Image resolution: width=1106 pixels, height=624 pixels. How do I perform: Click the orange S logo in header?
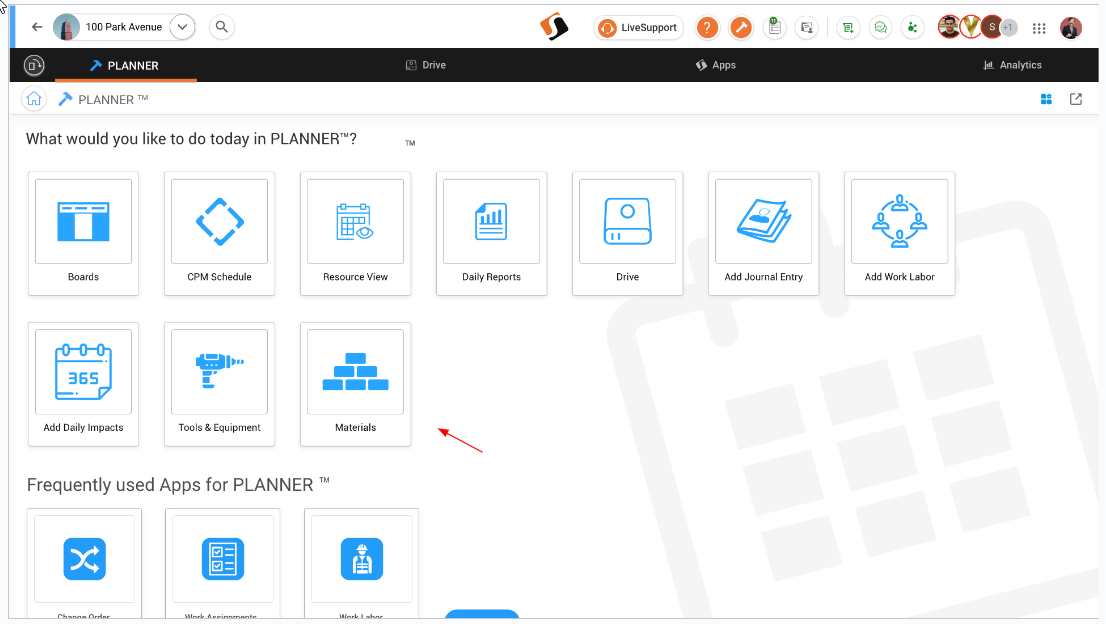pyautogui.click(x=554, y=27)
